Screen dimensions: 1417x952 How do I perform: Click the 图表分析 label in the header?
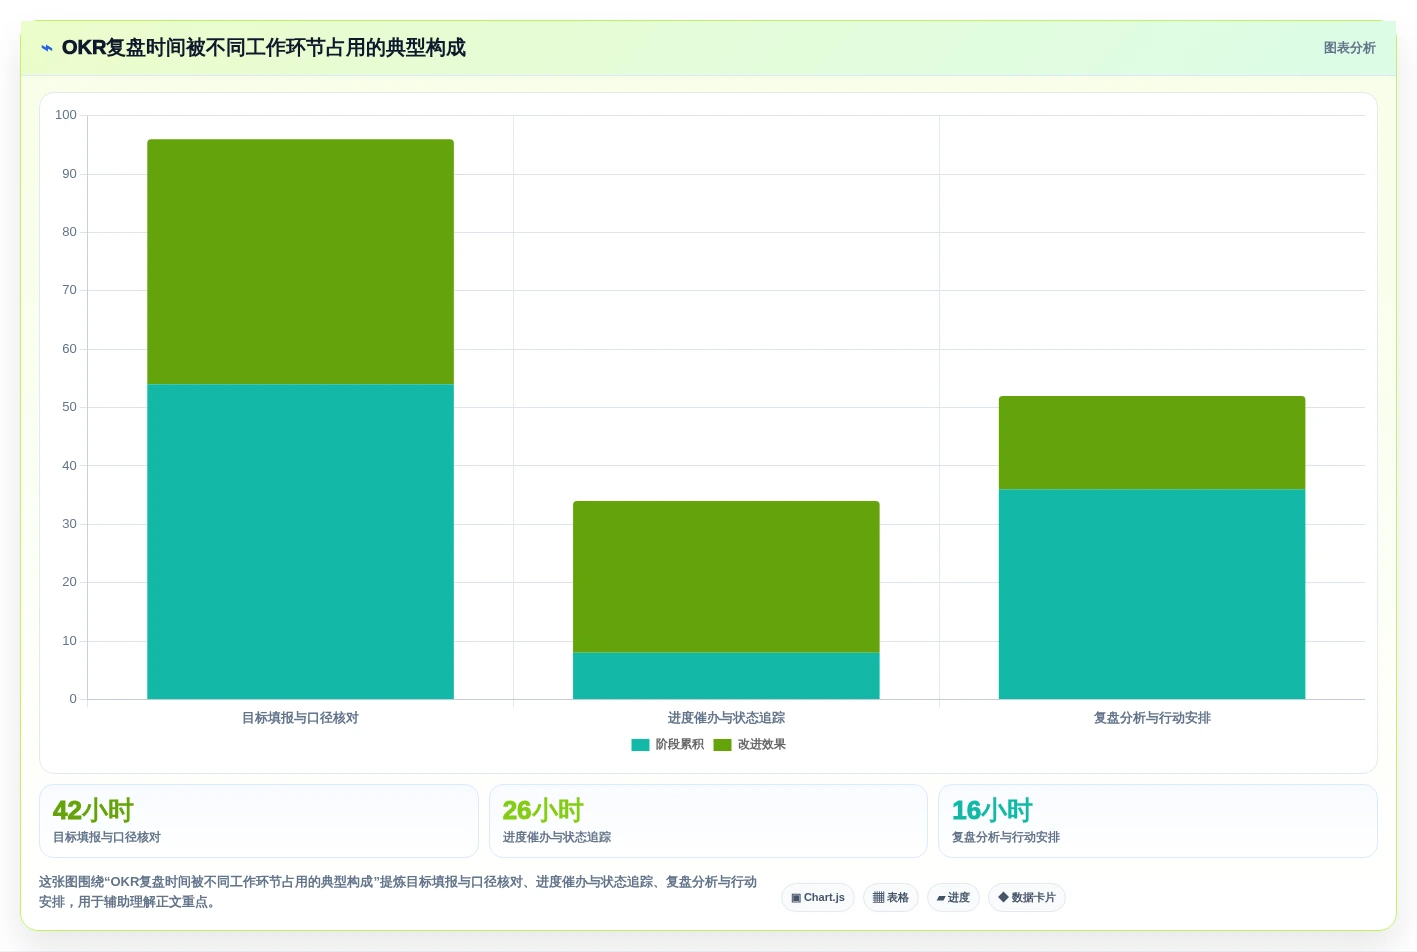[x=1349, y=48]
